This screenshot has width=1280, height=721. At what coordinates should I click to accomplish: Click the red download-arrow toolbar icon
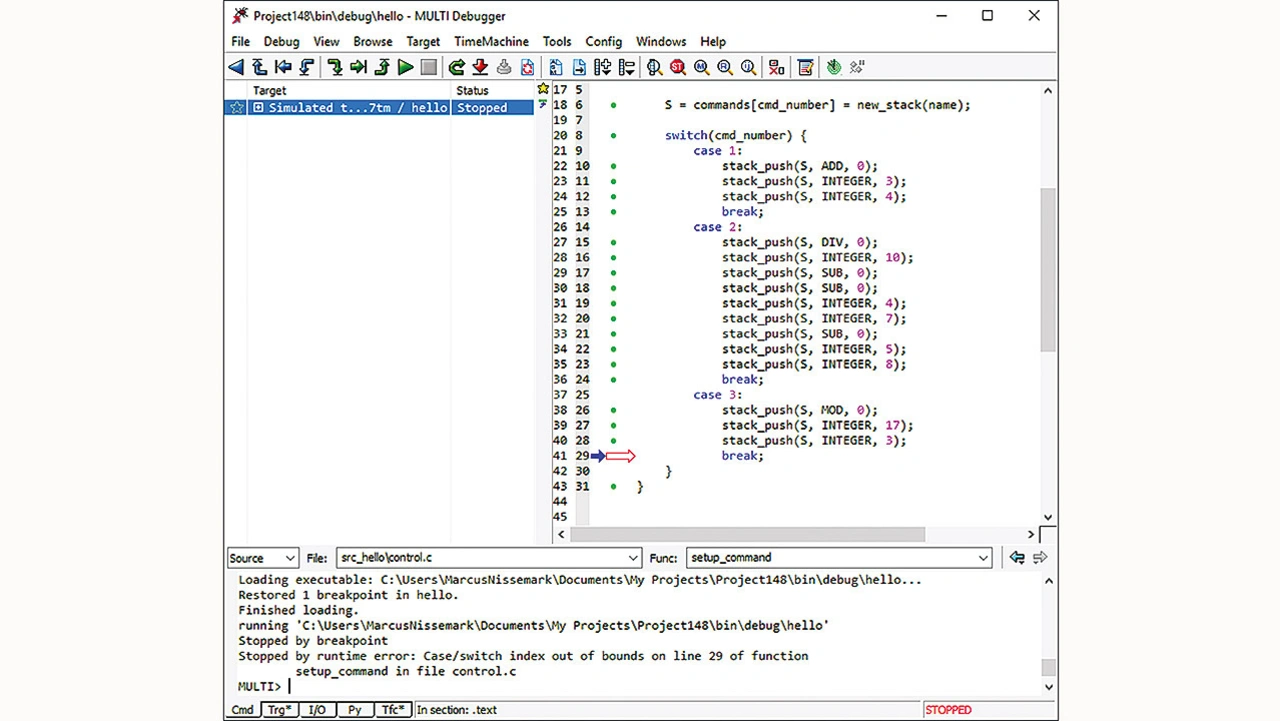(480, 67)
